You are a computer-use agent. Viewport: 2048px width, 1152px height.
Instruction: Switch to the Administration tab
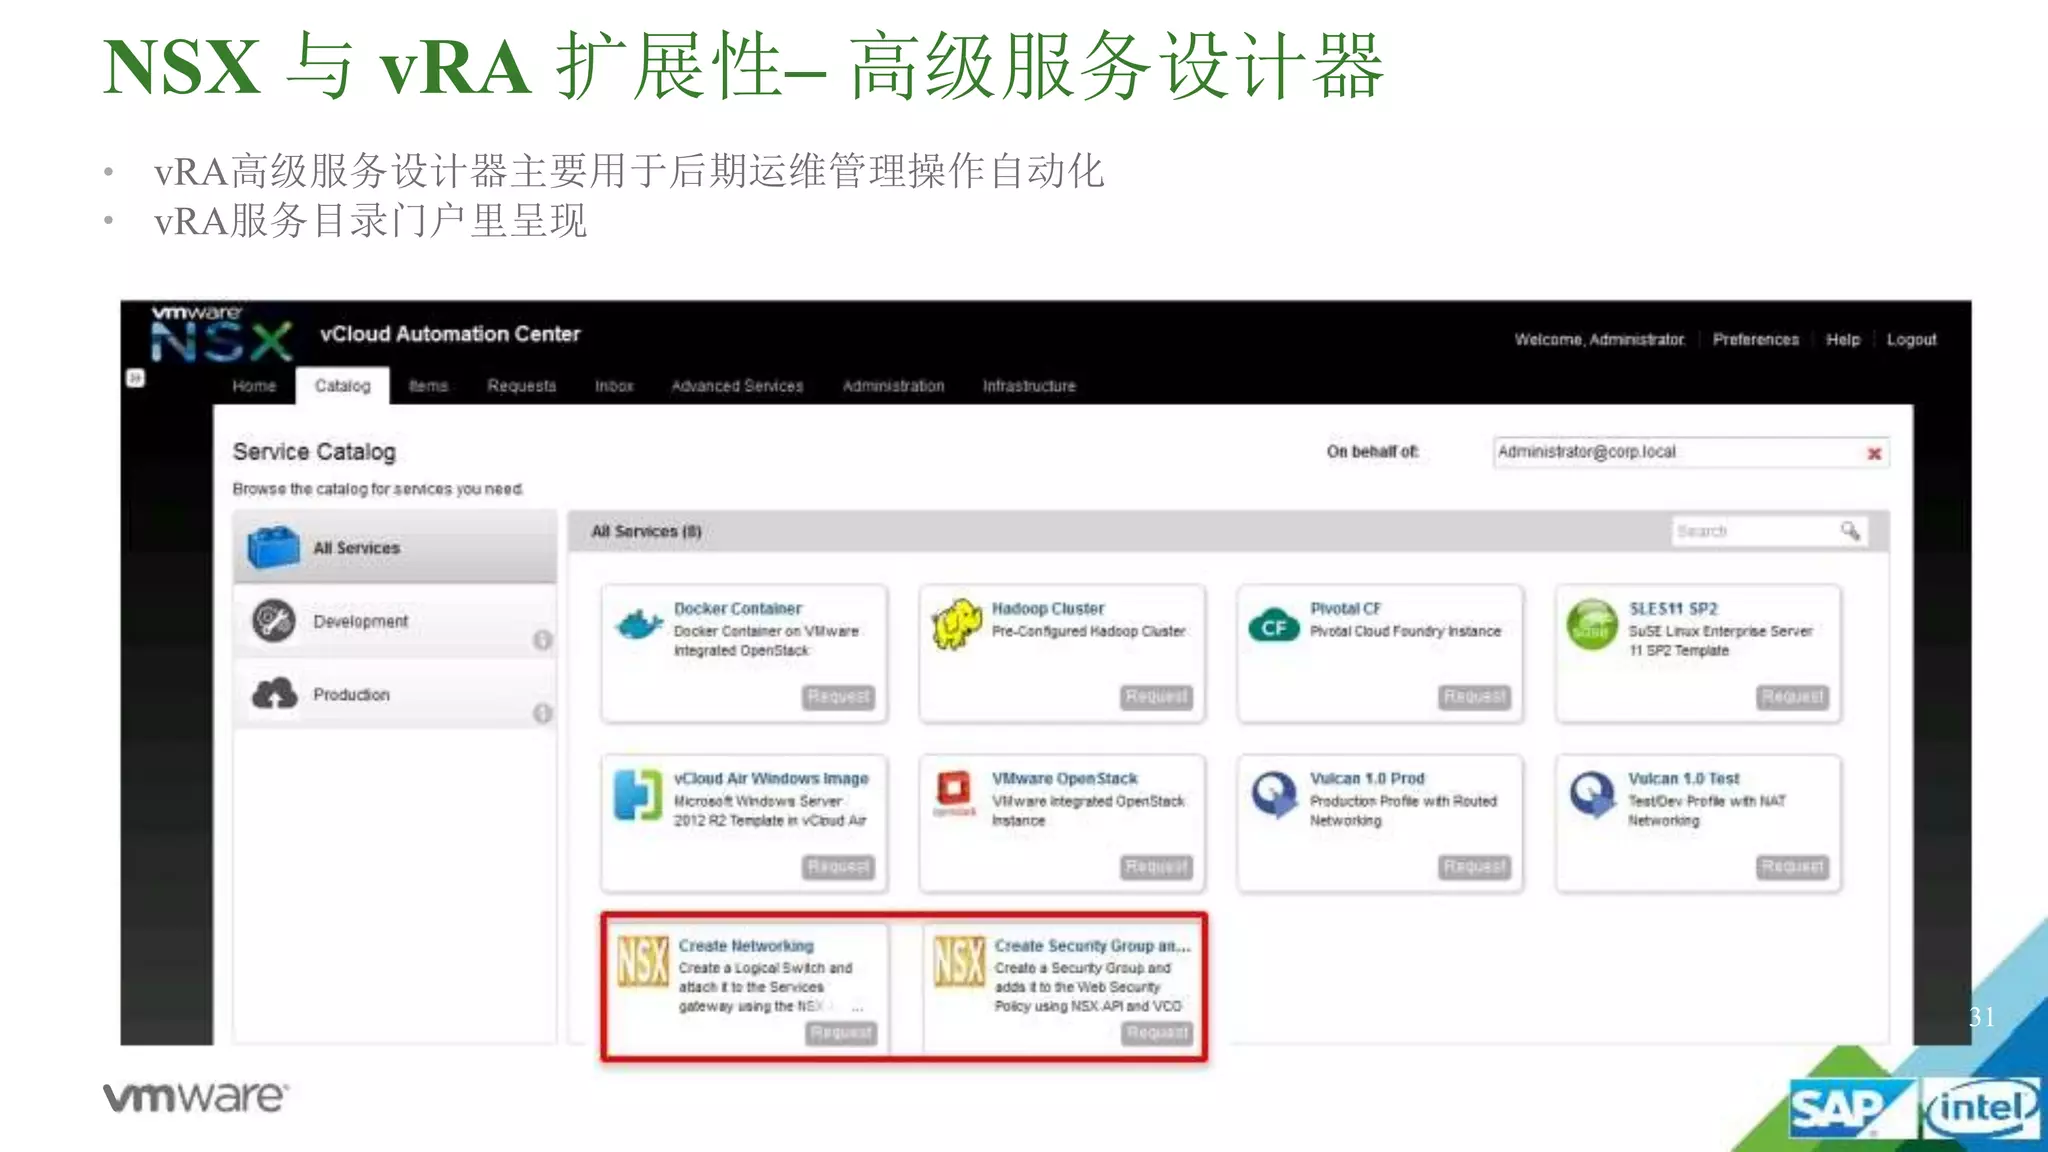pos(893,386)
